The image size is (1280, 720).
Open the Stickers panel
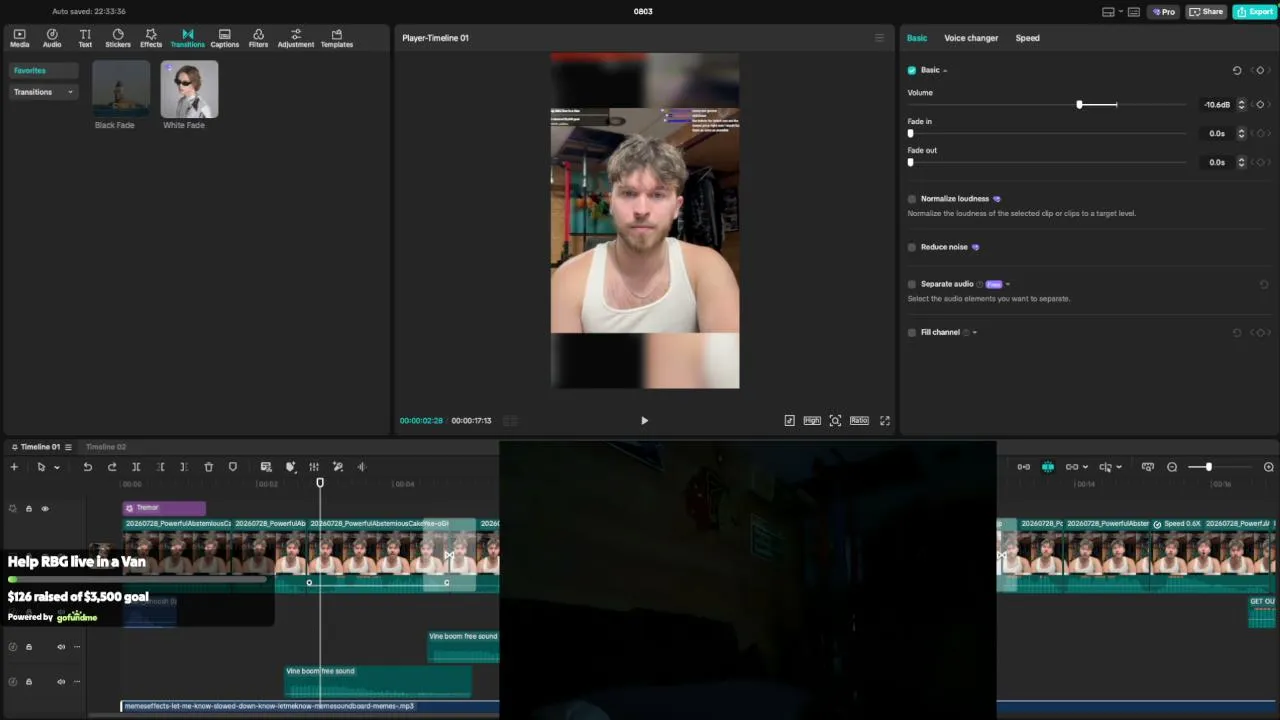(118, 38)
